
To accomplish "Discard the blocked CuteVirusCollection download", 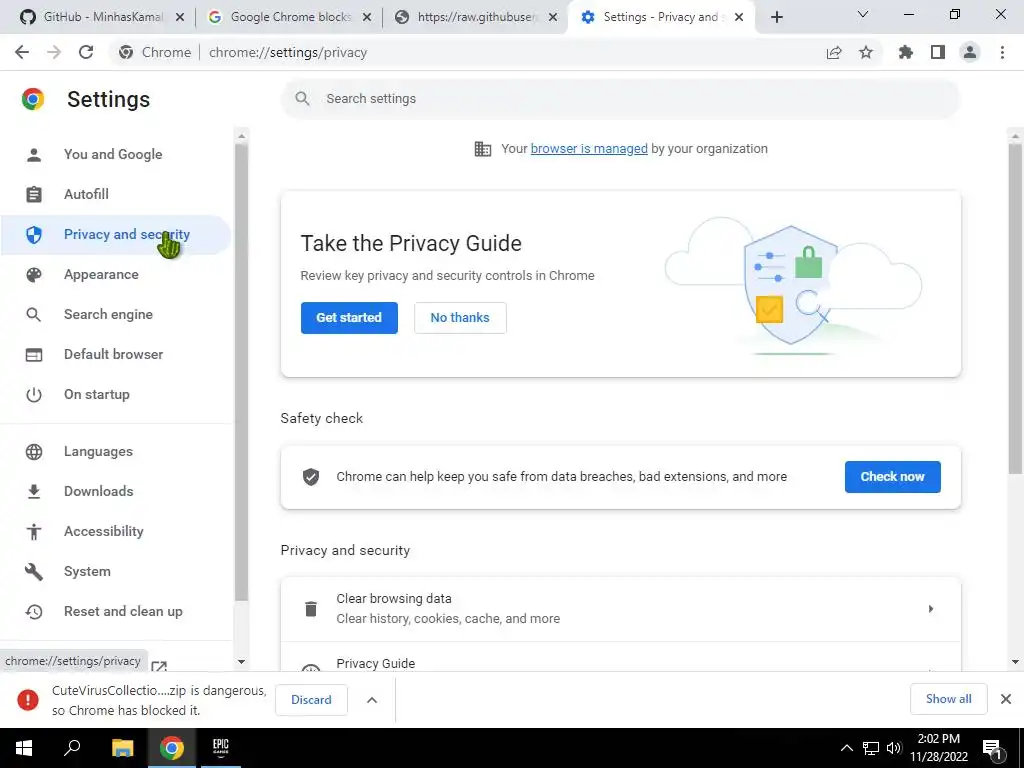I will [x=312, y=699].
